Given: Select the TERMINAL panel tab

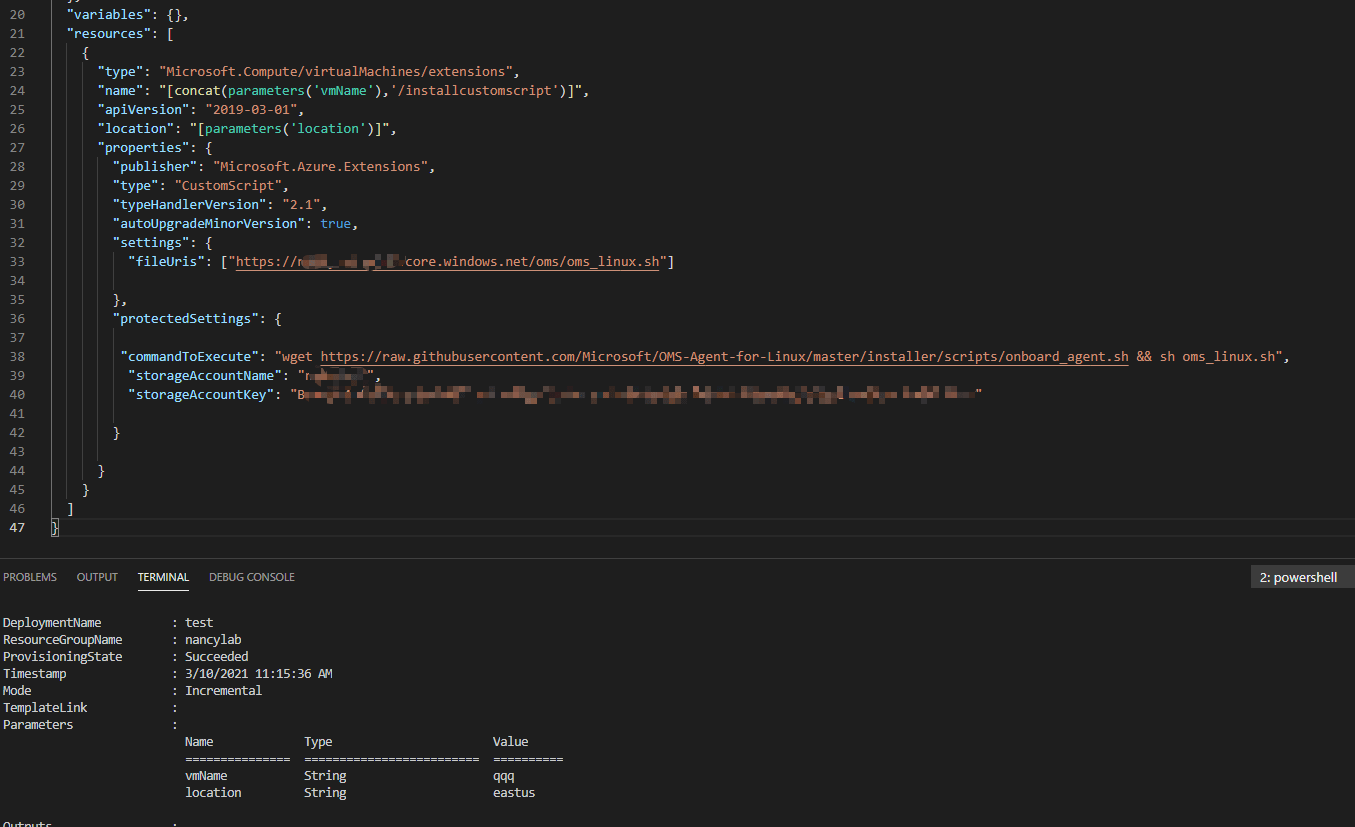Looking at the screenshot, I should [x=163, y=577].
